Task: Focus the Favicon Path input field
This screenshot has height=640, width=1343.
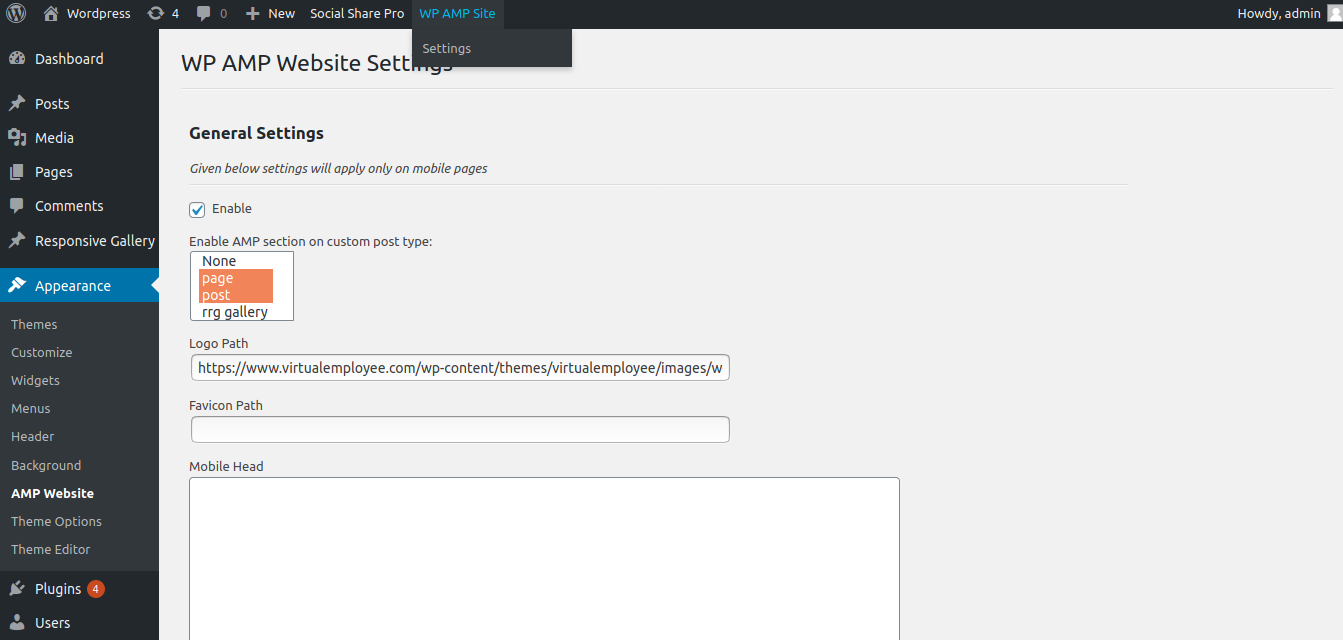Action: click(460, 429)
